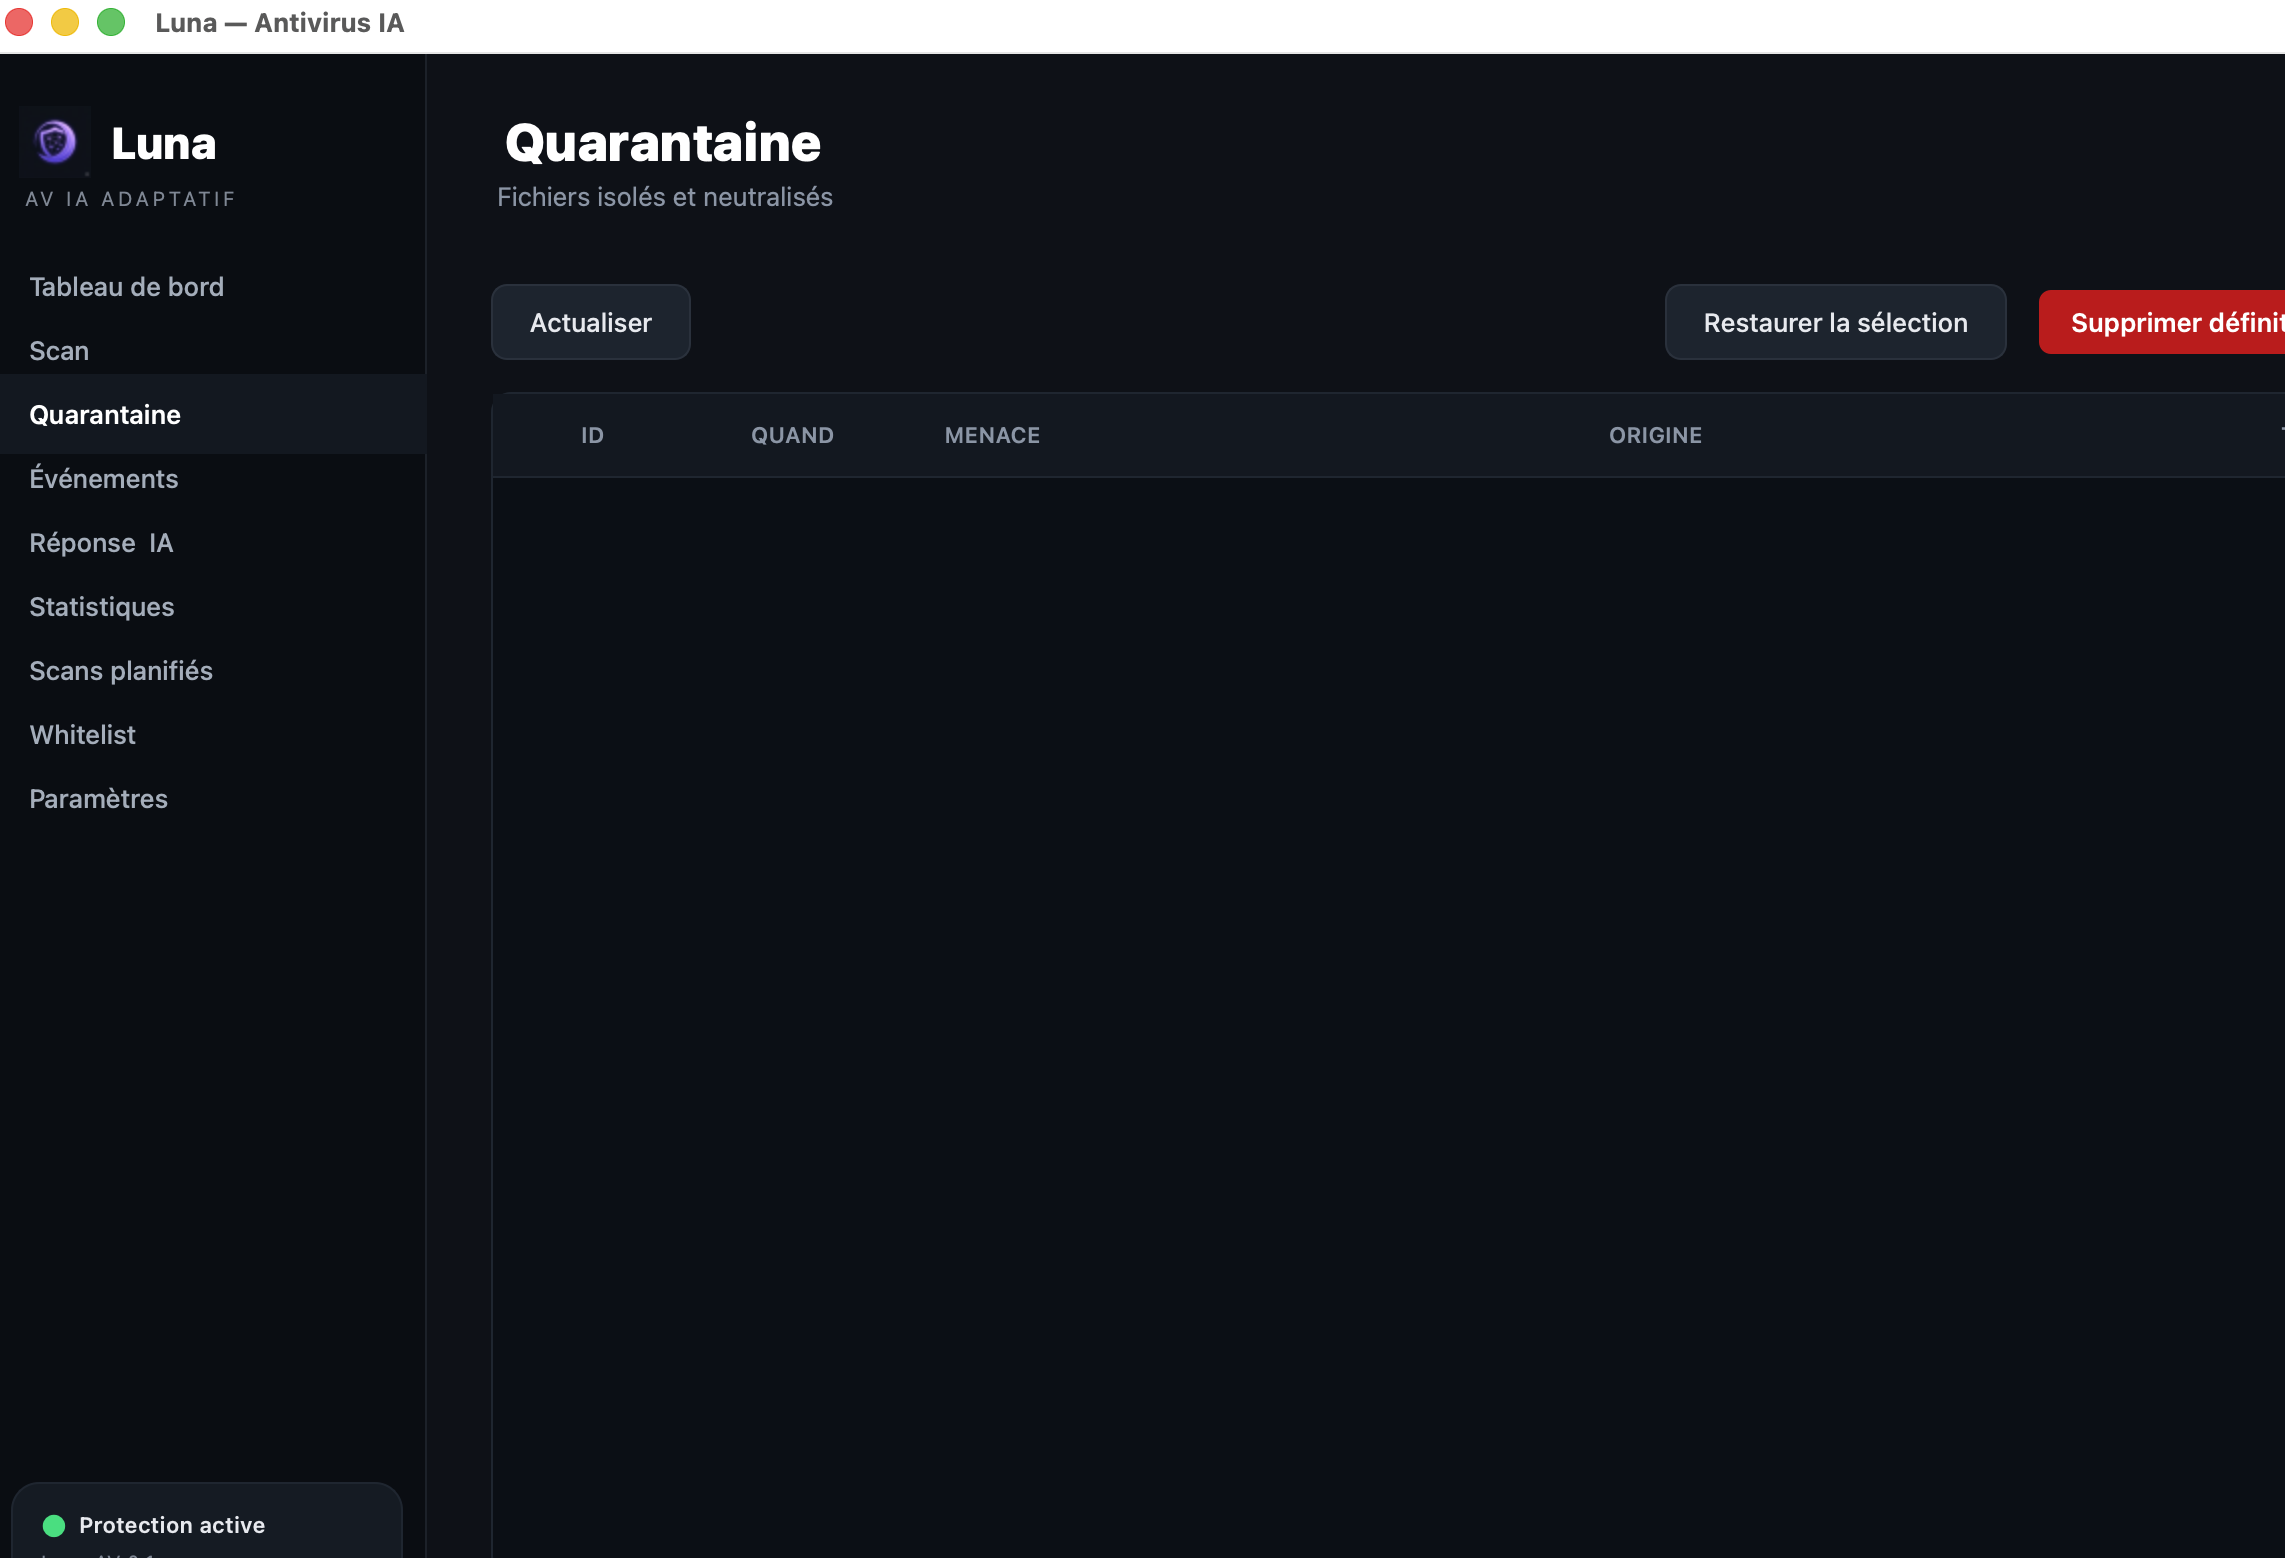This screenshot has width=2285, height=1558.
Task: Switch to Réponse IA
Action: click(x=101, y=543)
